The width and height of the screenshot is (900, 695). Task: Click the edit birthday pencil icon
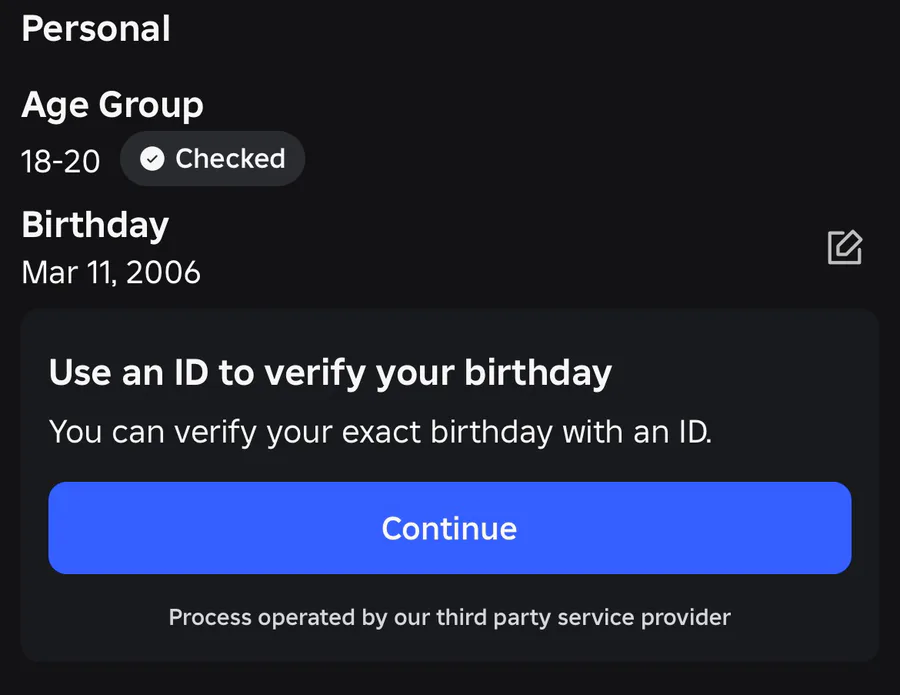[845, 247]
